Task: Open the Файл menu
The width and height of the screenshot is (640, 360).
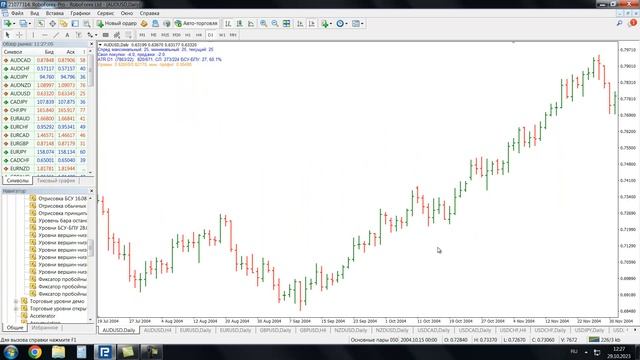Action: pyautogui.click(x=17, y=13)
